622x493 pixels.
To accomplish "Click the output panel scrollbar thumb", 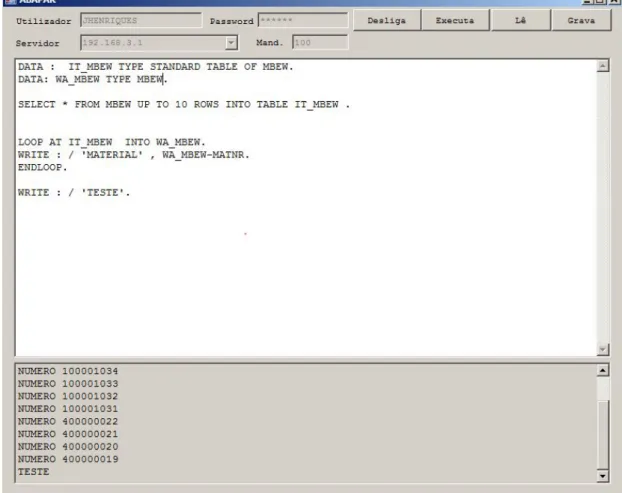I will point(603,435).
